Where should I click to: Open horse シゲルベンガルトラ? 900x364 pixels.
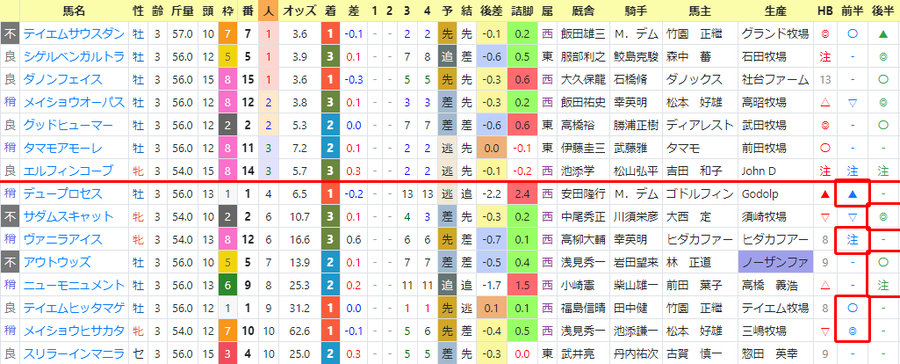point(73,57)
